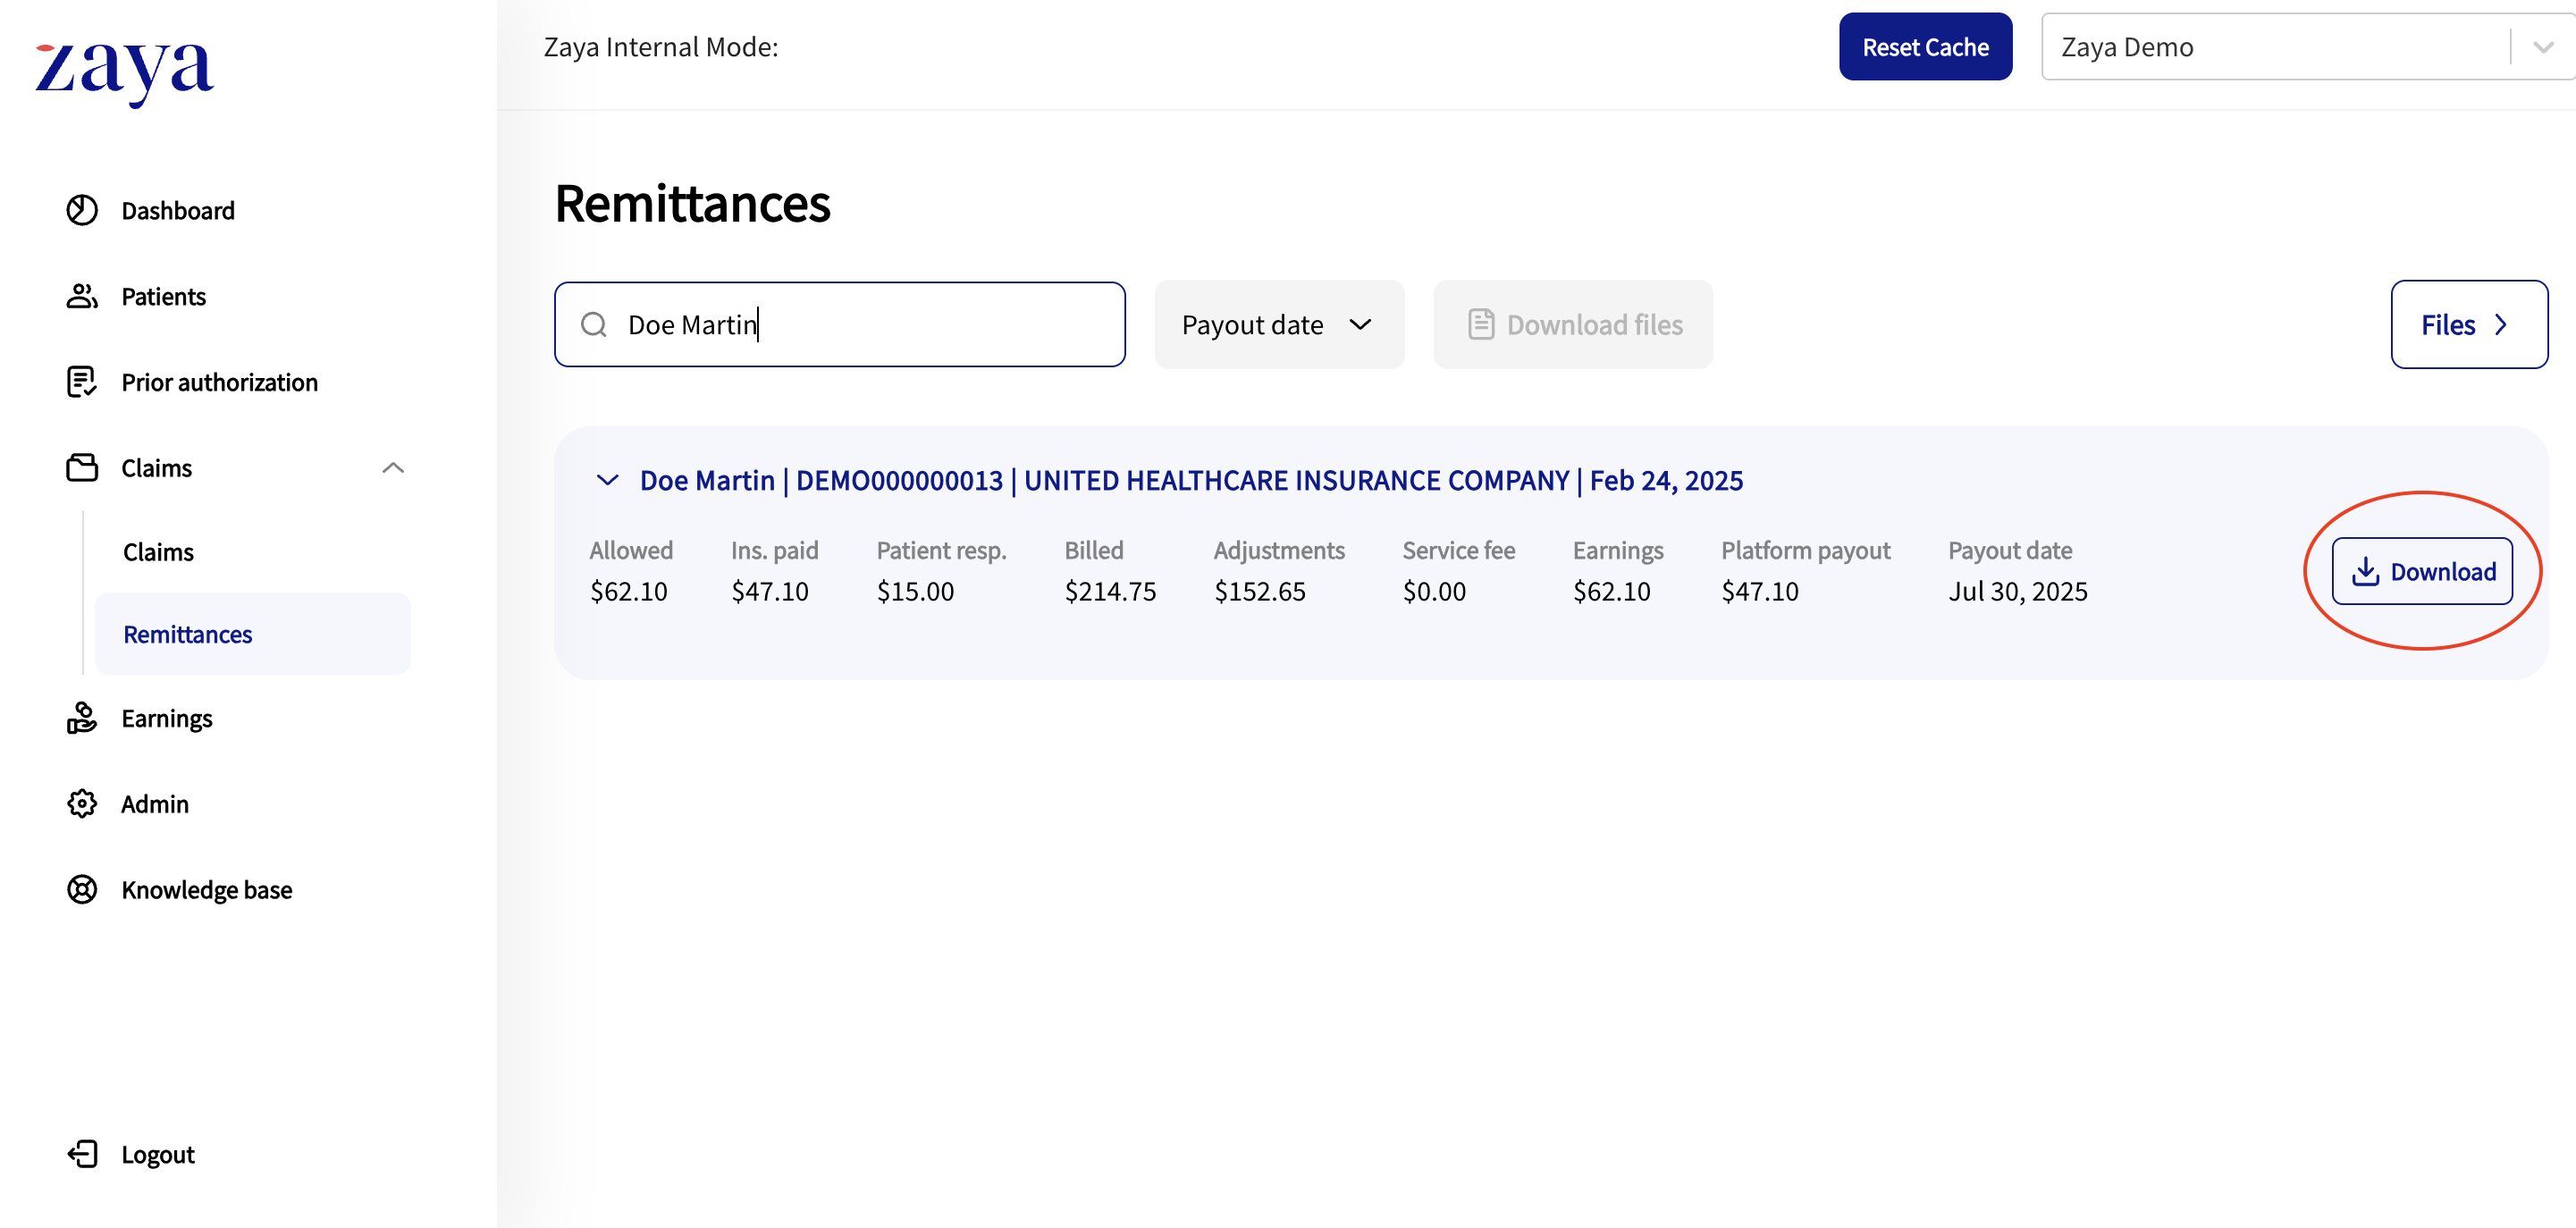The image size is (2576, 1228).
Task: Click the Admin gear icon
Action: pyautogui.click(x=82, y=804)
